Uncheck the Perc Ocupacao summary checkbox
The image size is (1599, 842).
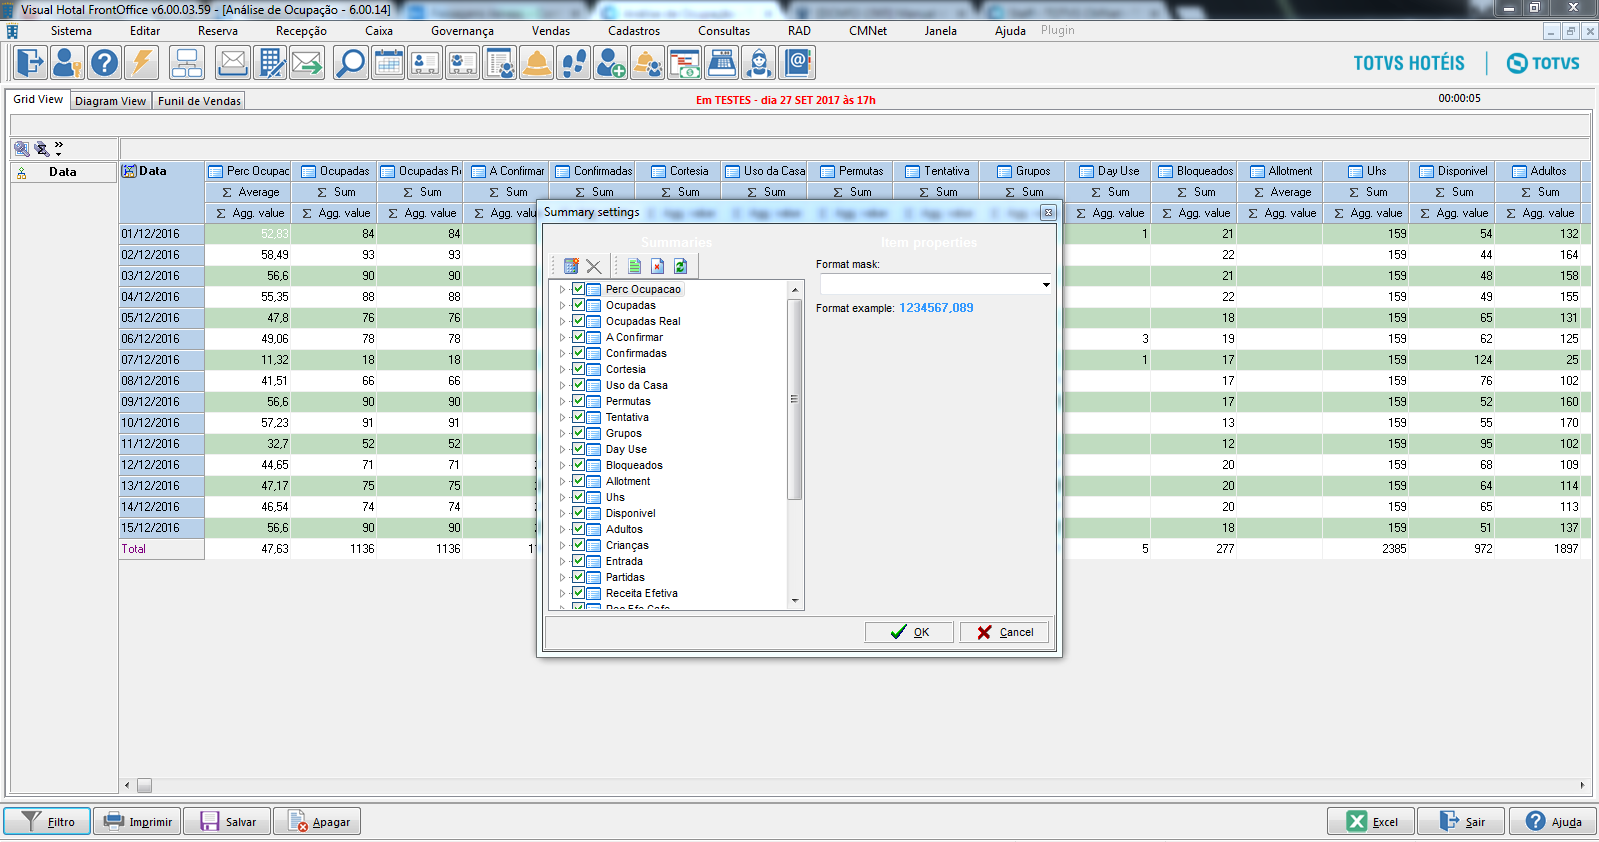click(578, 289)
